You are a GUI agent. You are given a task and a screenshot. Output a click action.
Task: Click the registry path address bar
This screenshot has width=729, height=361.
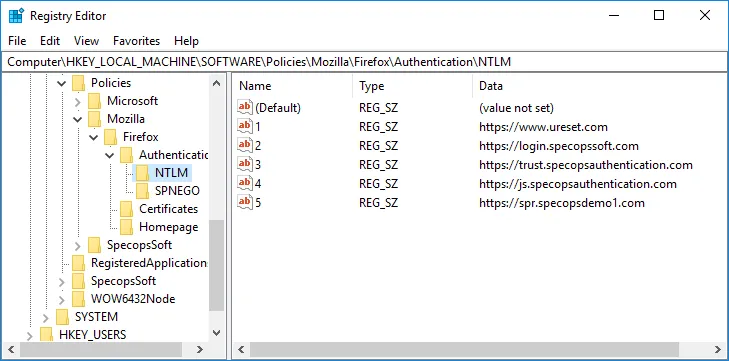364,62
